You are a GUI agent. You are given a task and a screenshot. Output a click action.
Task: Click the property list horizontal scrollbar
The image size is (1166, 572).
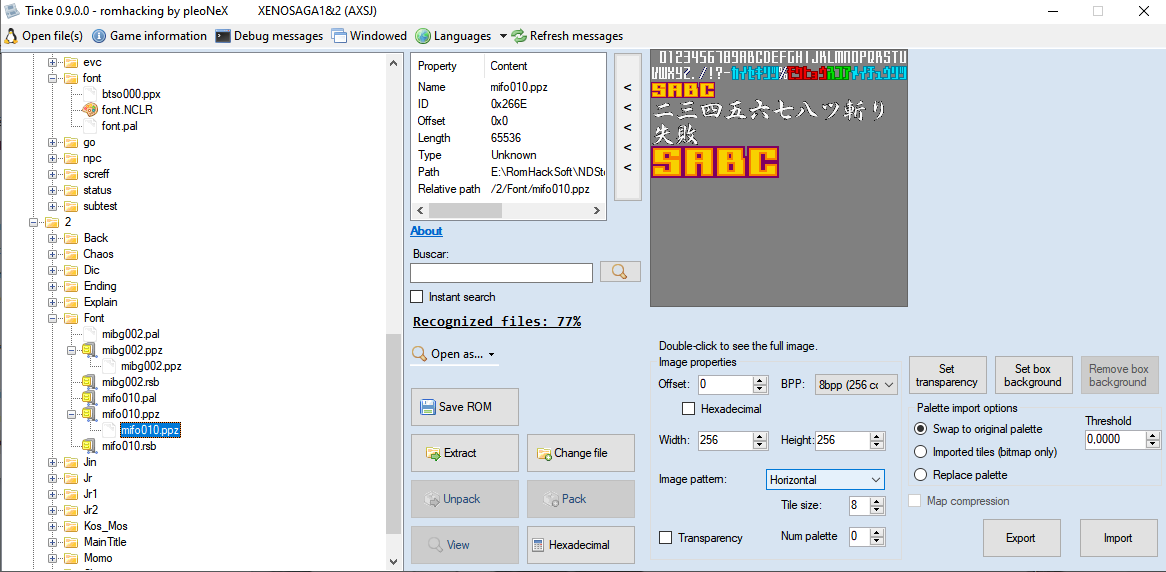tap(509, 211)
